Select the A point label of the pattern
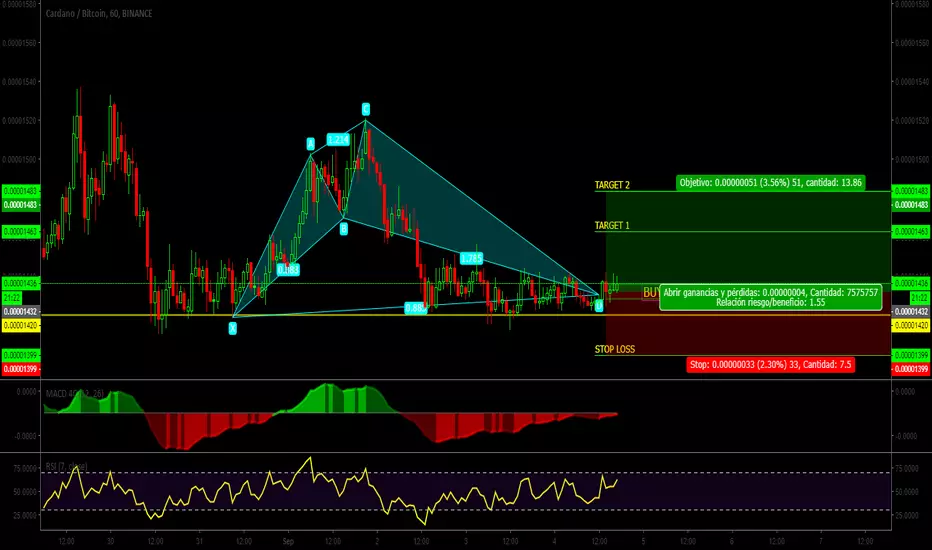The height and width of the screenshot is (550, 932). 310,144
